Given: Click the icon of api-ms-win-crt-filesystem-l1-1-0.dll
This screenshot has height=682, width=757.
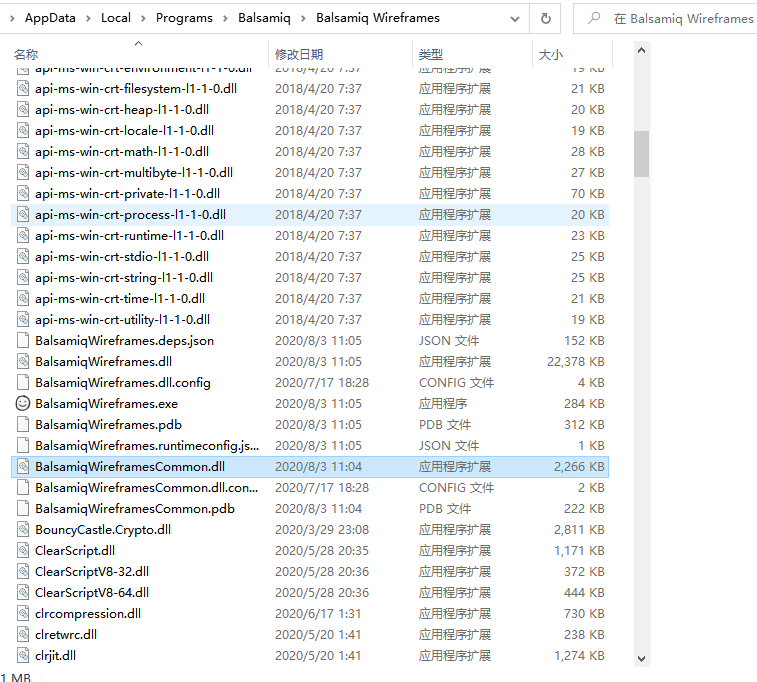Looking at the screenshot, I should coord(23,88).
